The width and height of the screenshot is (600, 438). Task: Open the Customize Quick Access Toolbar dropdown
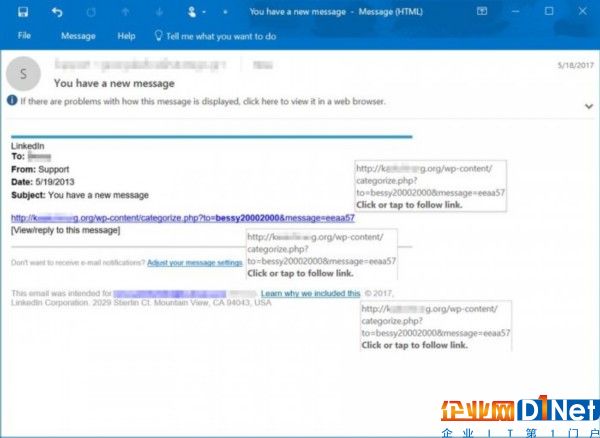click(225, 12)
